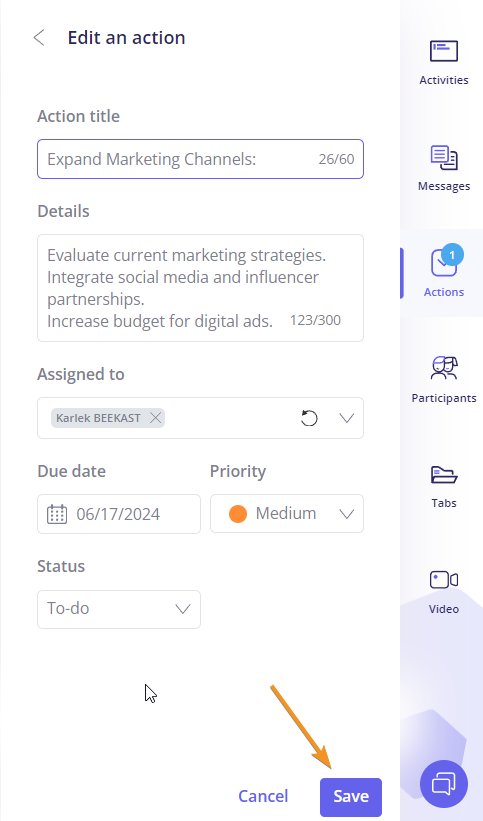483x821 pixels.
Task: Open the To-do Status dropdown
Action: pyautogui.click(x=119, y=609)
